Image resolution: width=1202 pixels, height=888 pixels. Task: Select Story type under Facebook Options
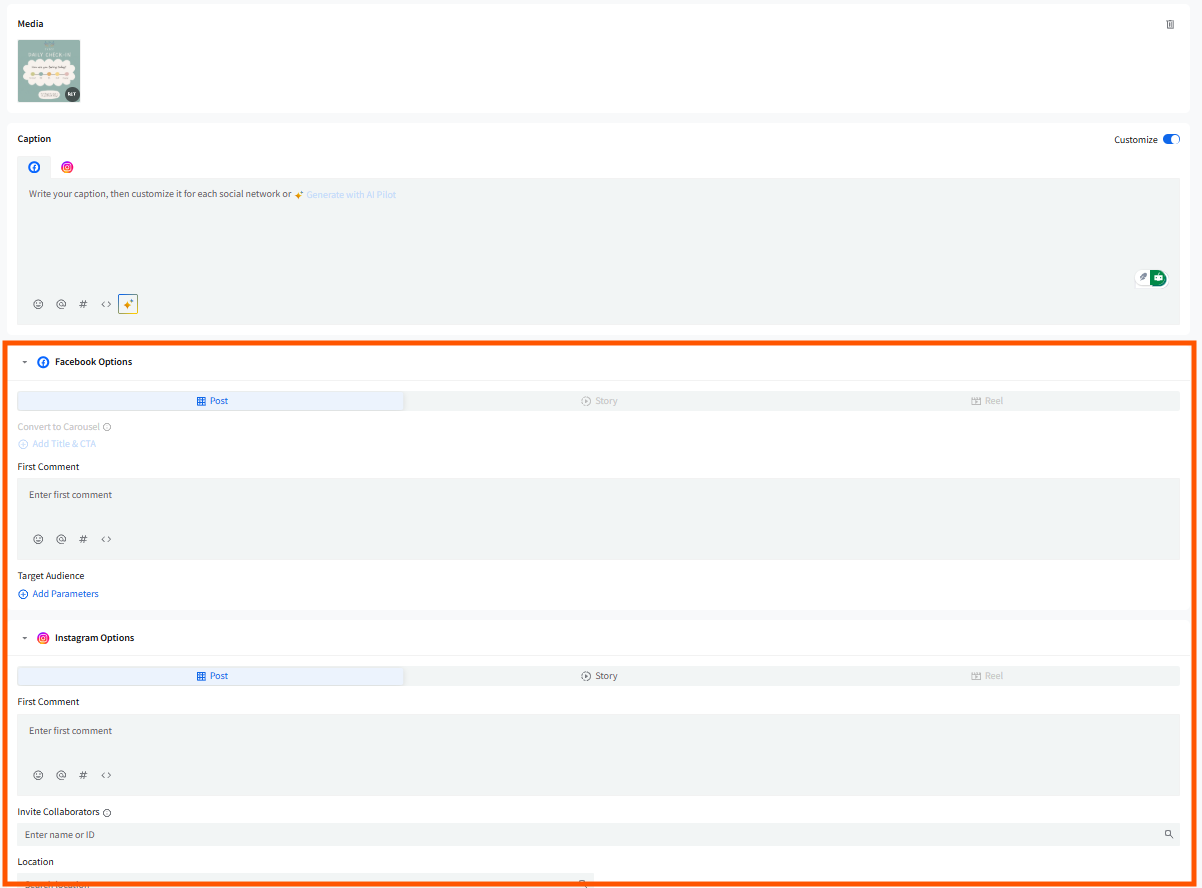click(x=598, y=401)
